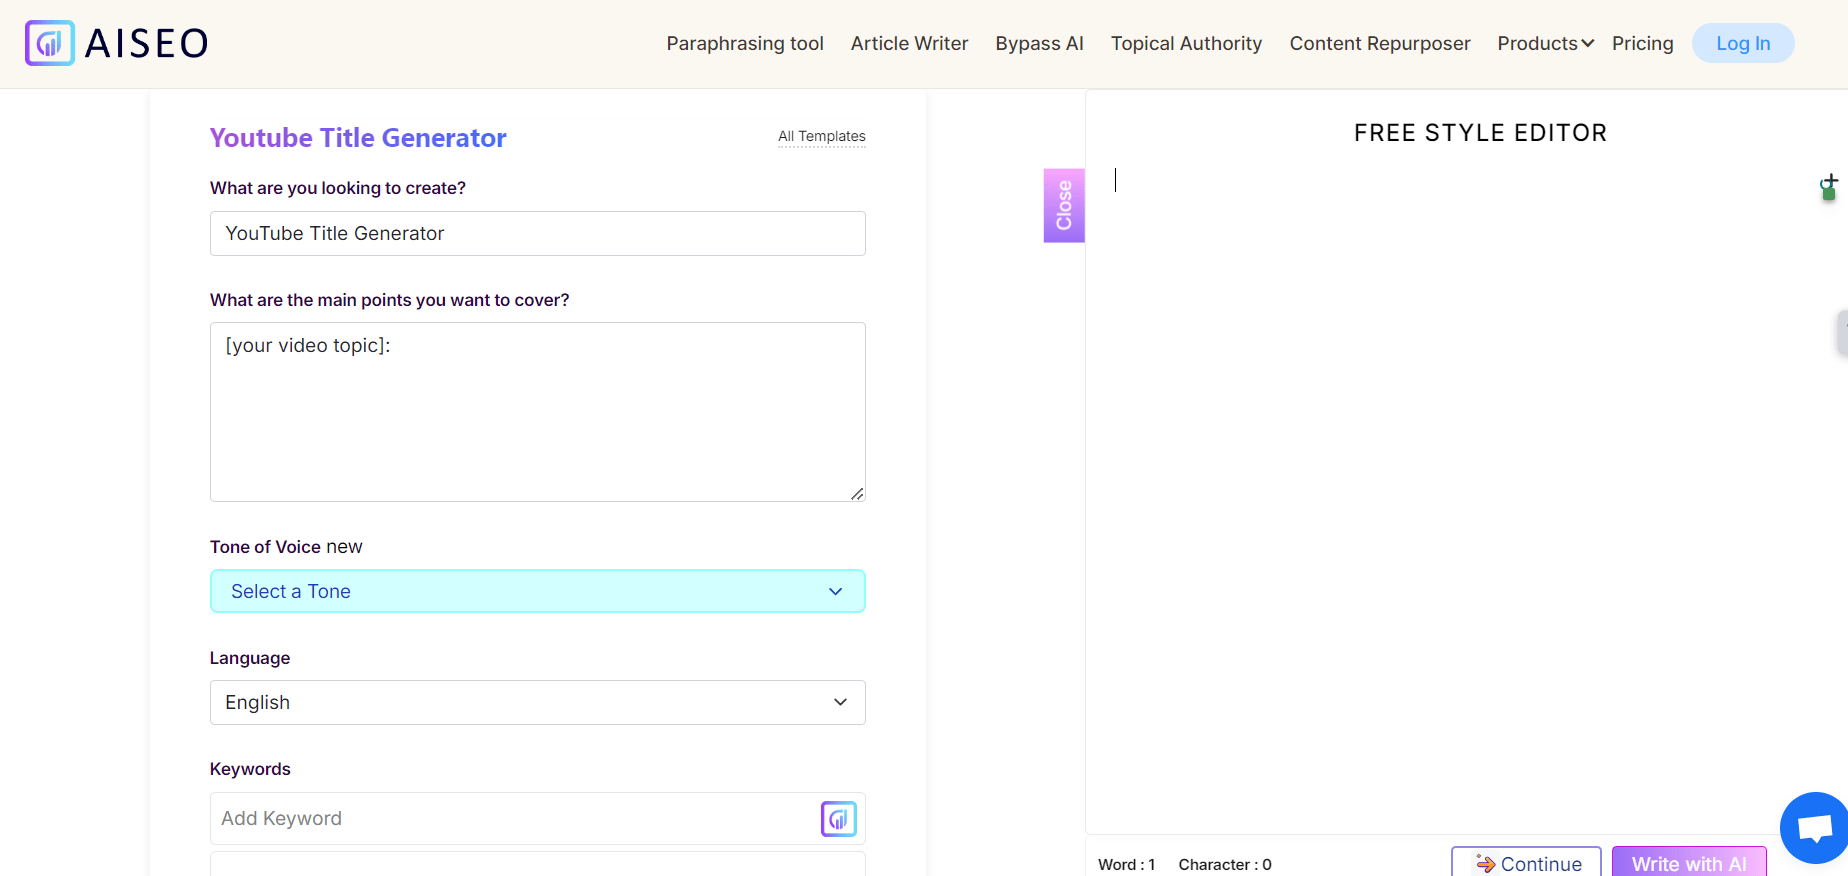Open the English language dropdown
This screenshot has width=1848, height=876.
click(x=537, y=703)
